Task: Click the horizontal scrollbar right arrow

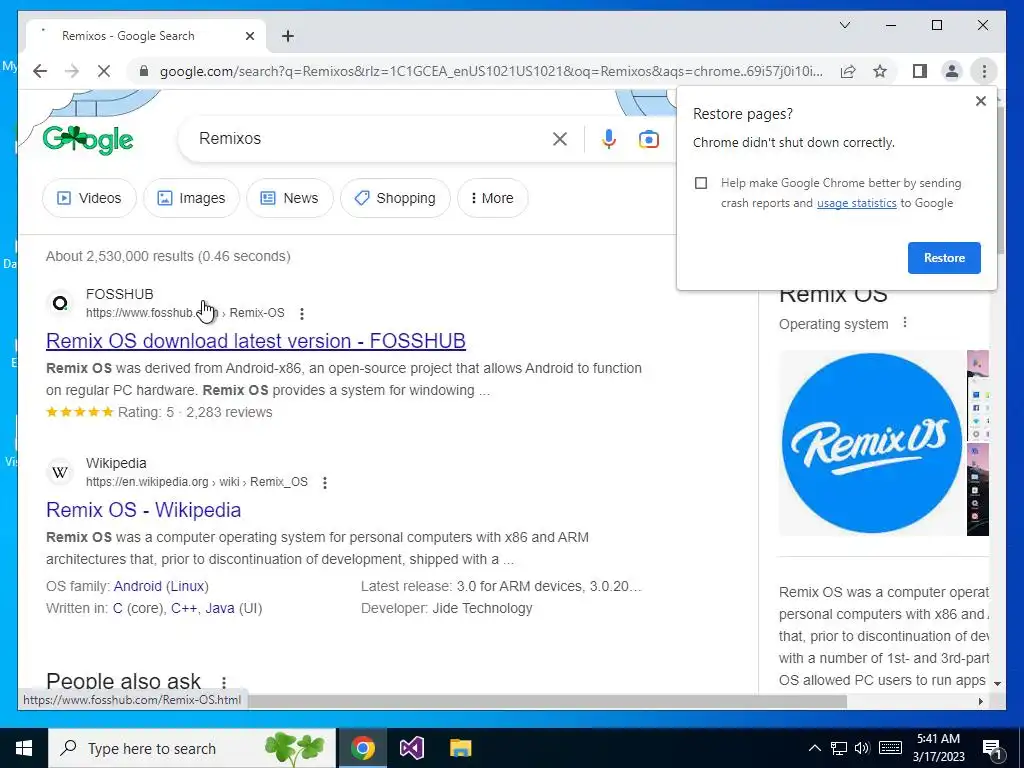Action: (980, 701)
